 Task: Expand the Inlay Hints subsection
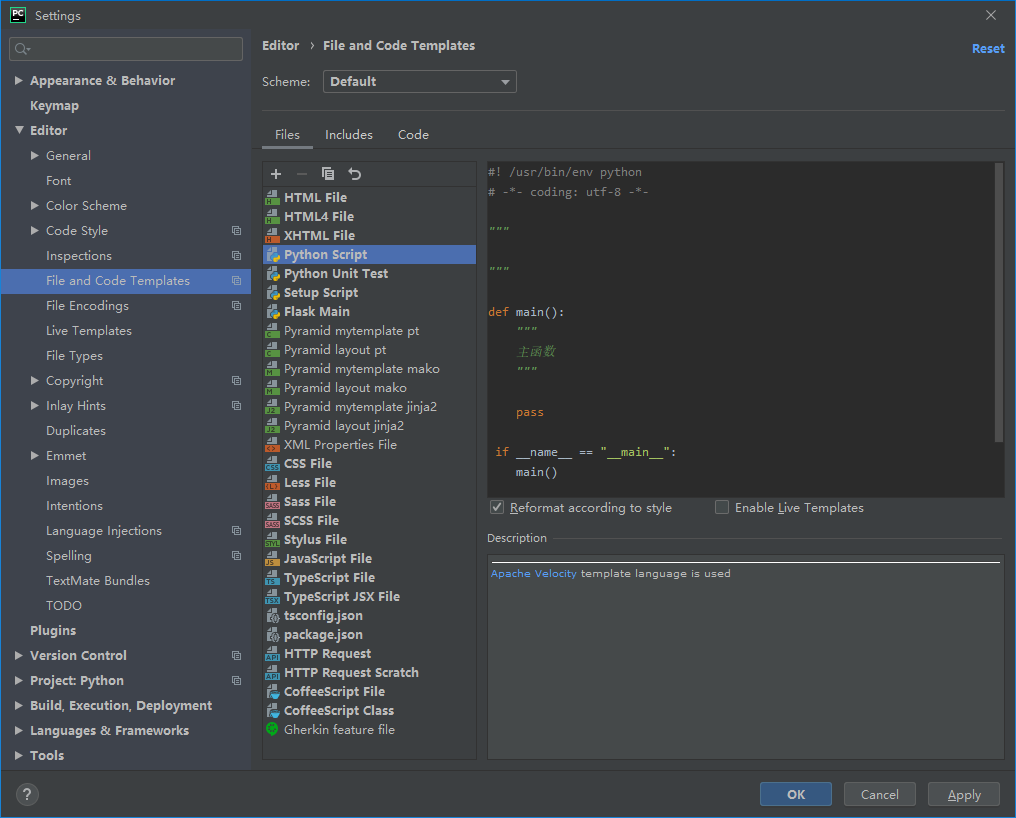(x=35, y=406)
